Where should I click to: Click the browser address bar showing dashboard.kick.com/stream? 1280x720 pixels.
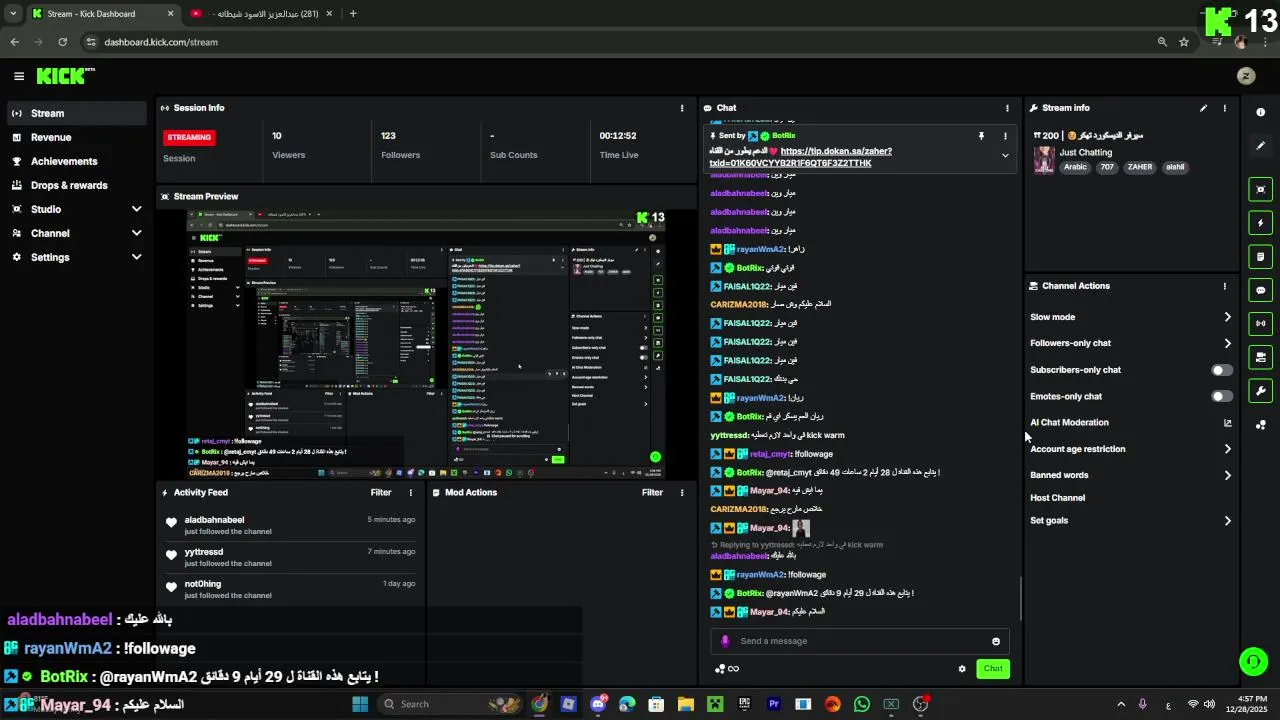[x=620, y=42]
